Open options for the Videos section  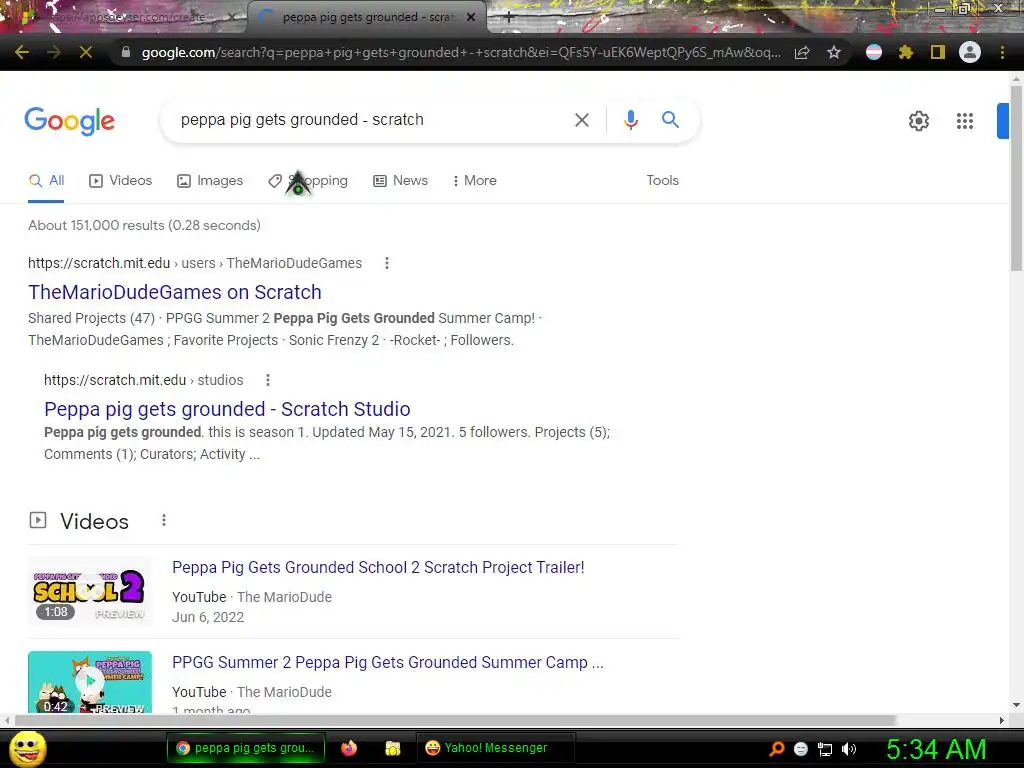tap(164, 520)
